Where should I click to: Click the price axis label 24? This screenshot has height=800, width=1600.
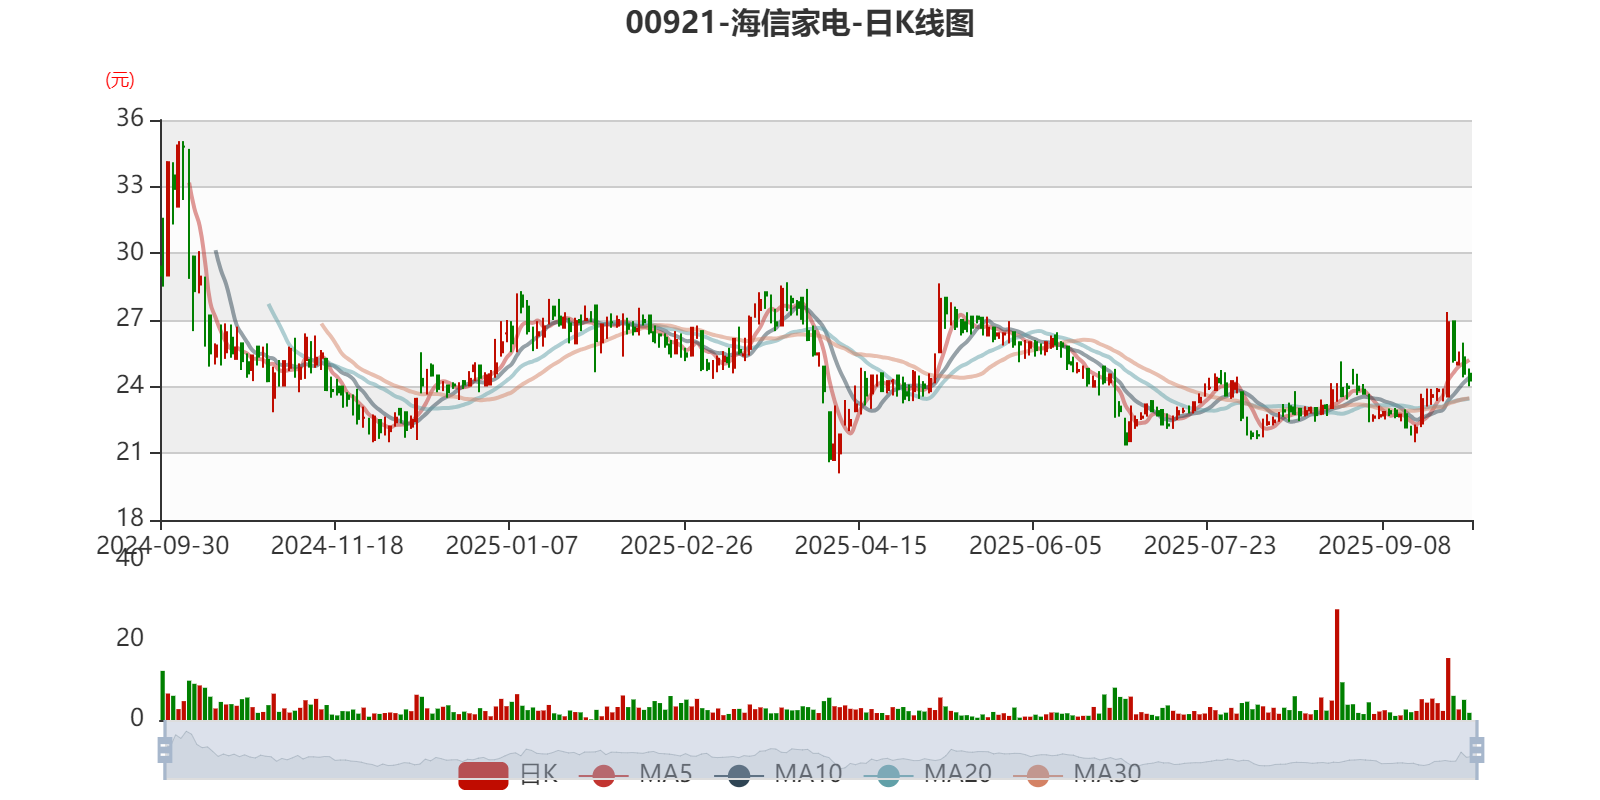point(130,386)
